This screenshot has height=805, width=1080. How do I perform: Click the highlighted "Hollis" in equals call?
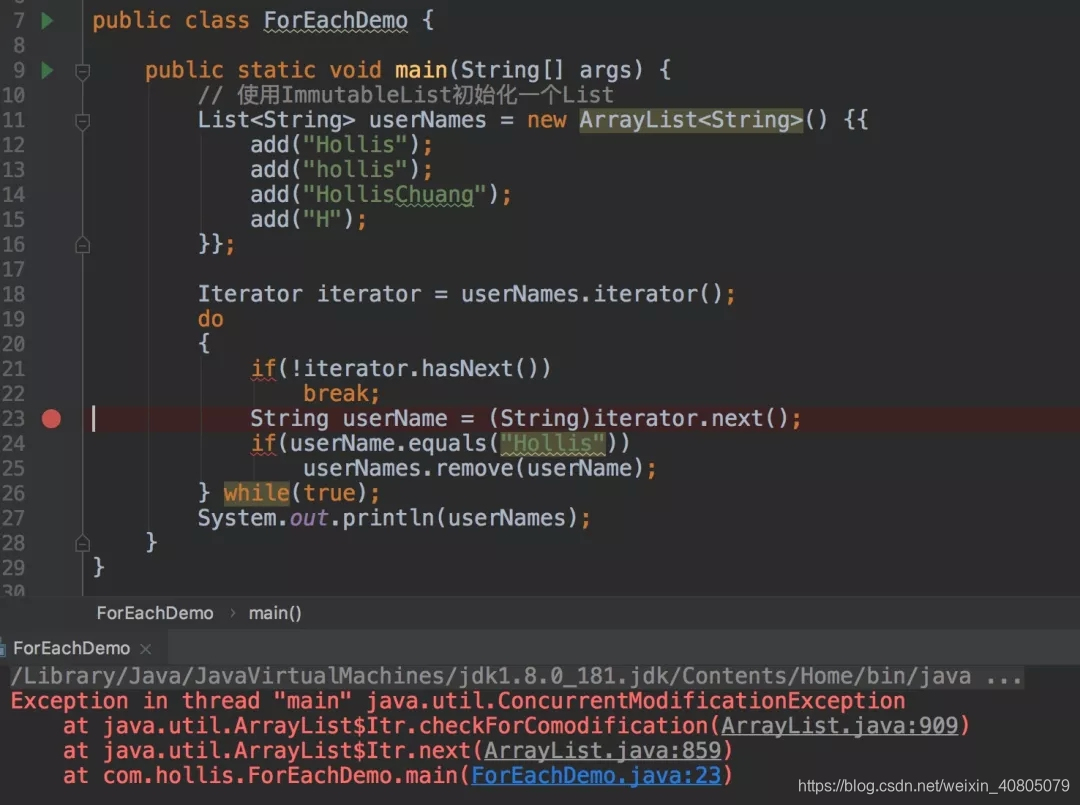click(552, 443)
